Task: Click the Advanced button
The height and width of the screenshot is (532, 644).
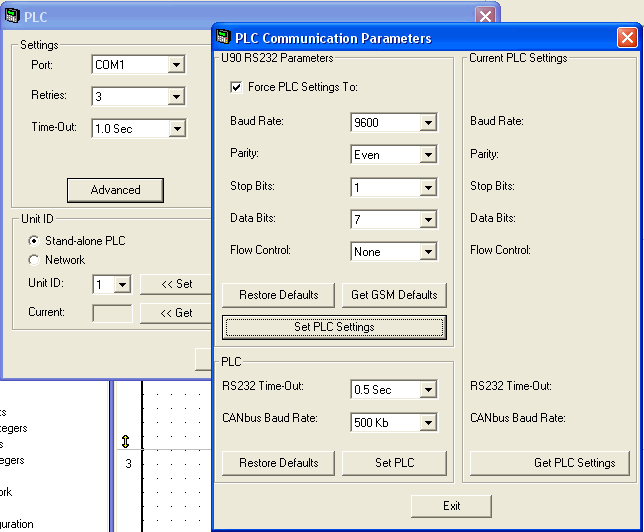Action: [x=115, y=190]
